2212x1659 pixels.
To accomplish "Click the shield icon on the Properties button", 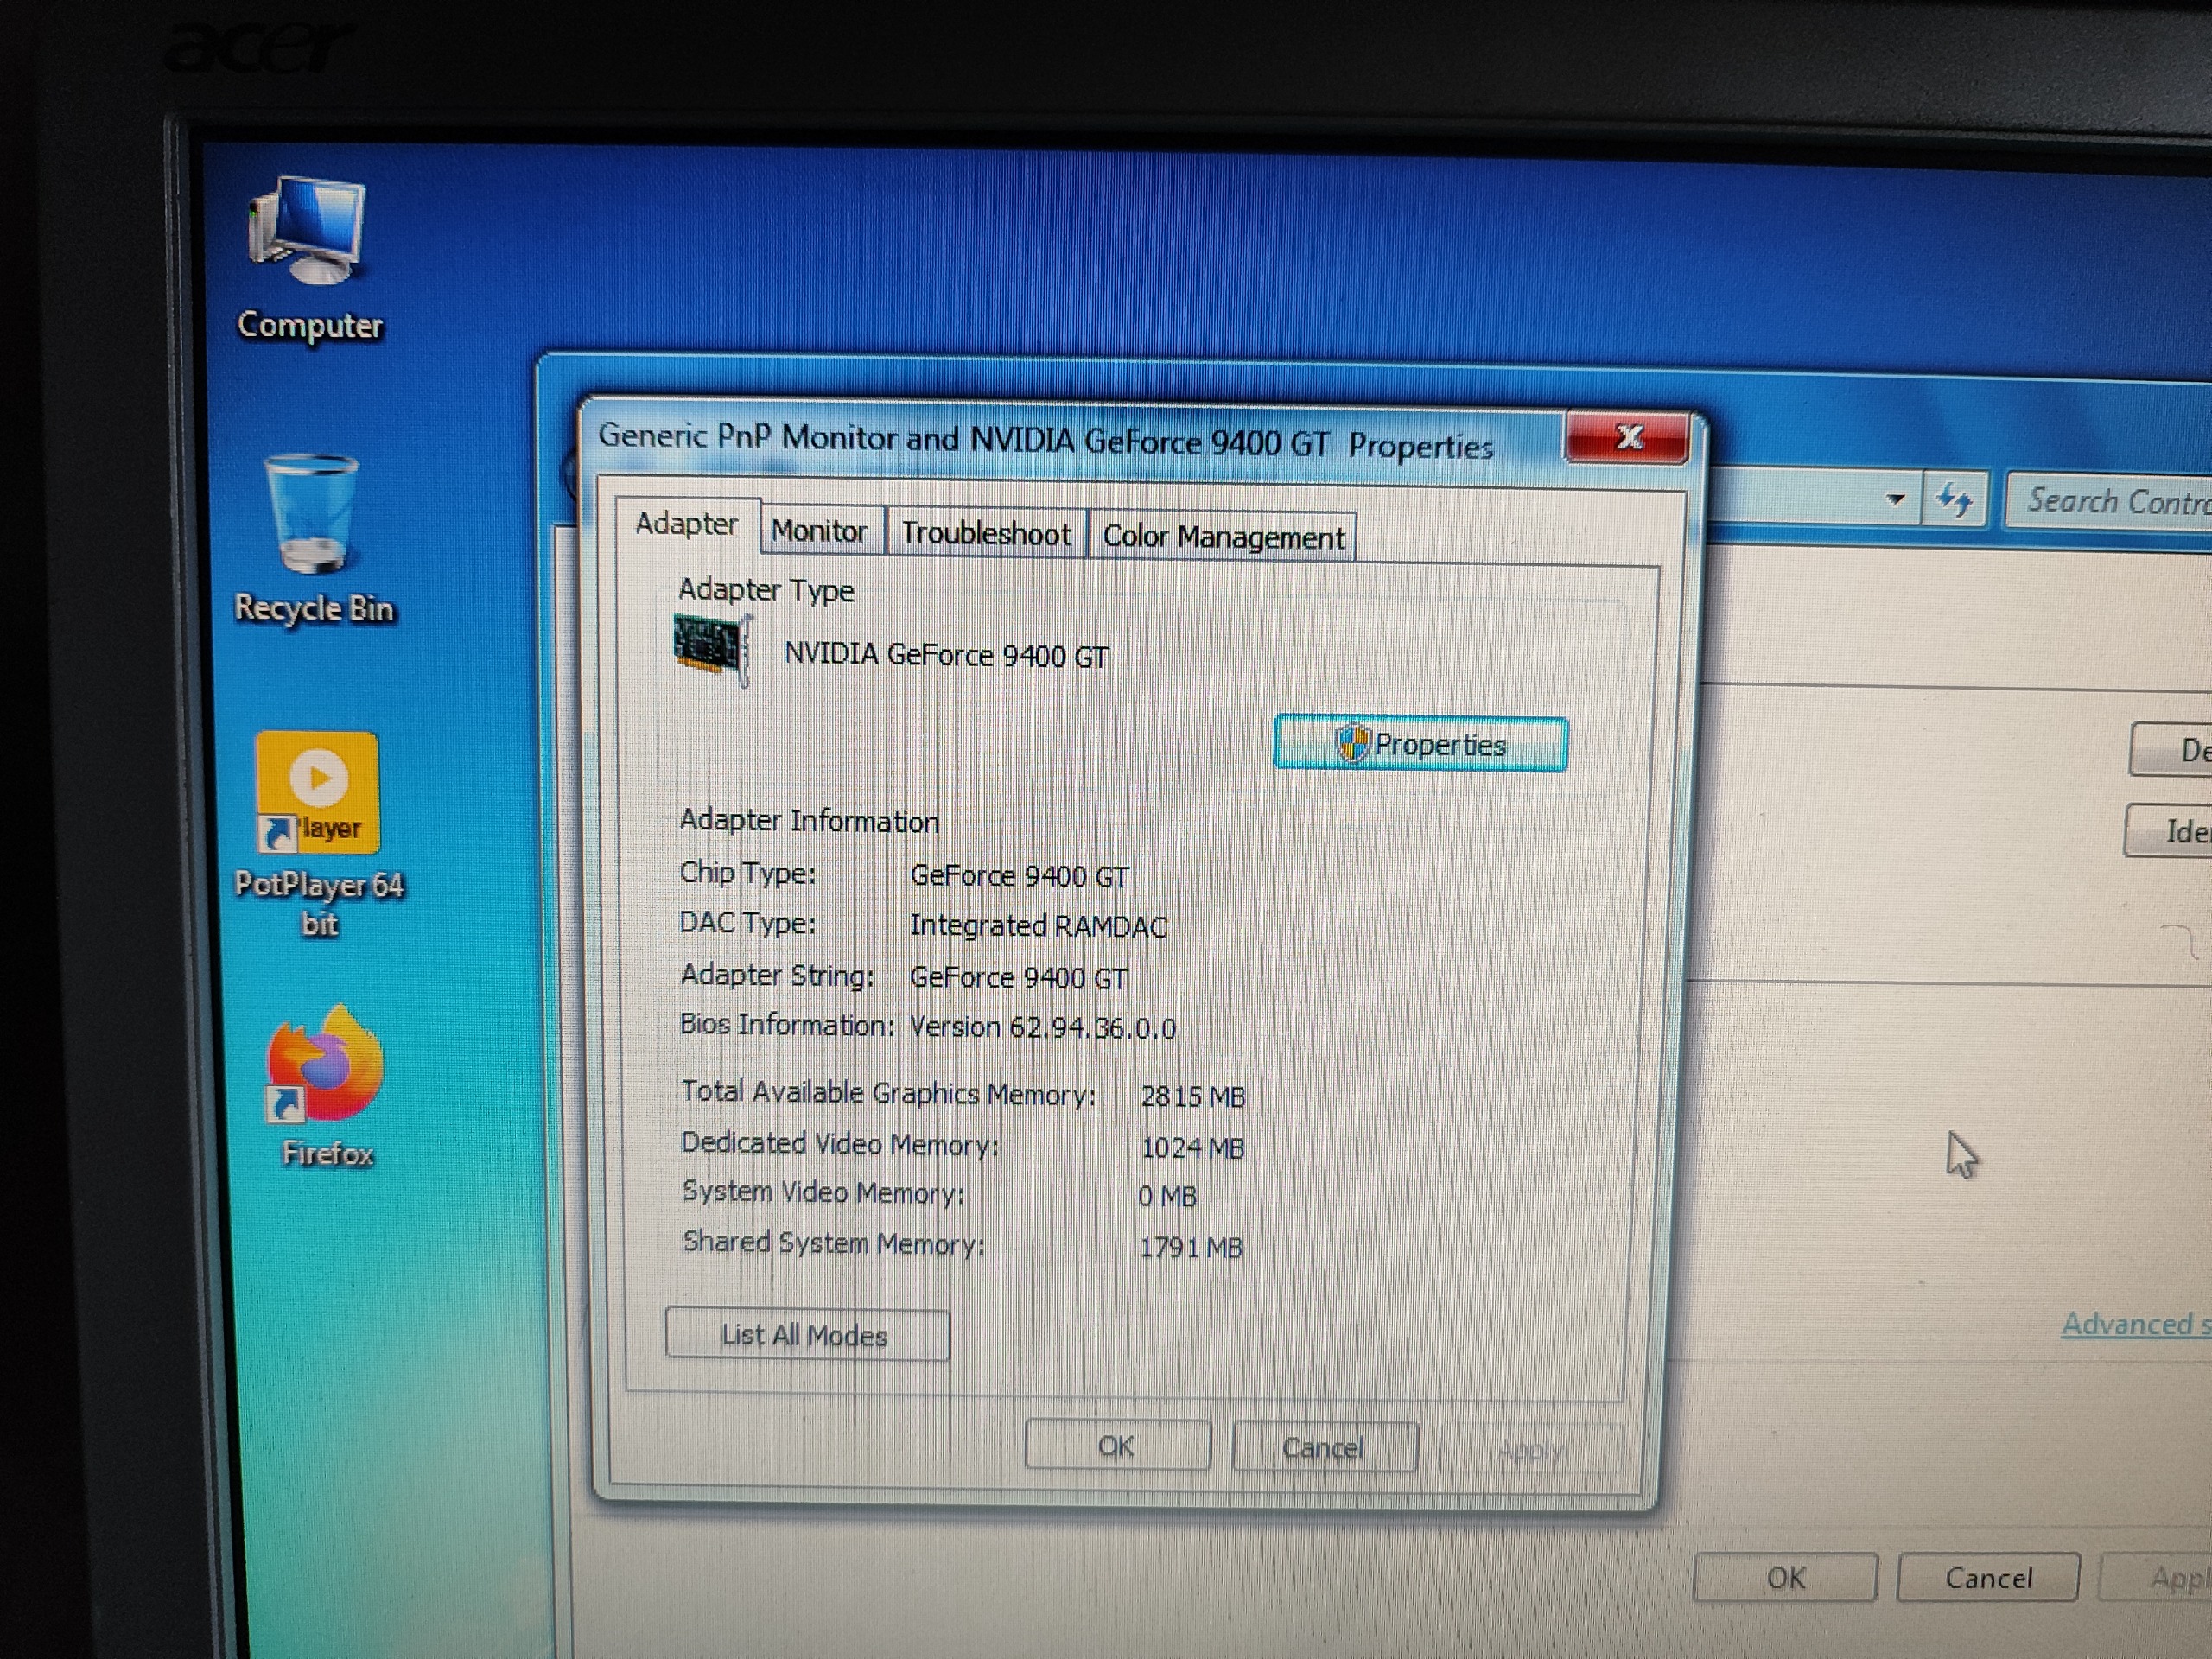I will pos(1352,743).
